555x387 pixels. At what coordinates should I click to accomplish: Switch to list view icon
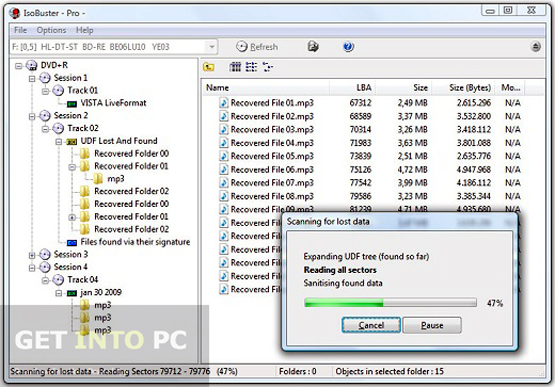point(251,67)
